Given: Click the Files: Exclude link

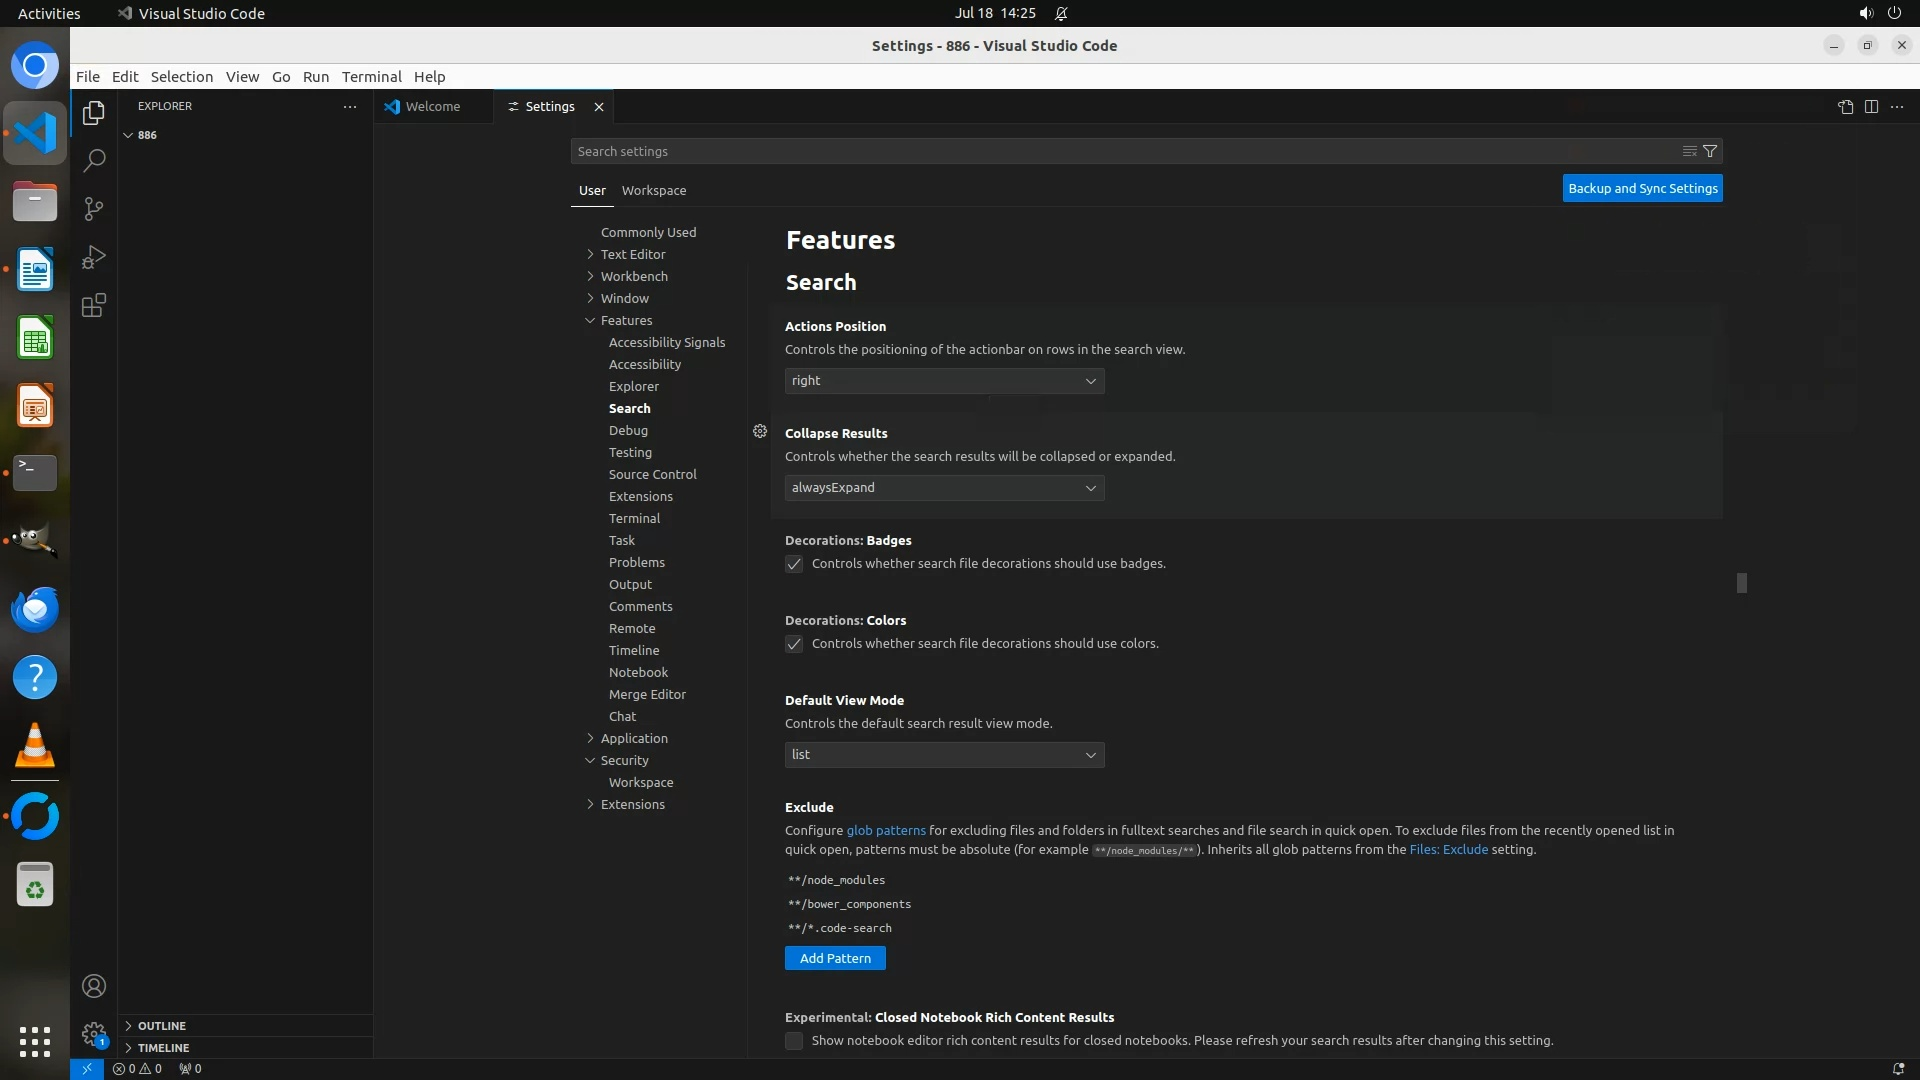Looking at the screenshot, I should [x=1448, y=849].
